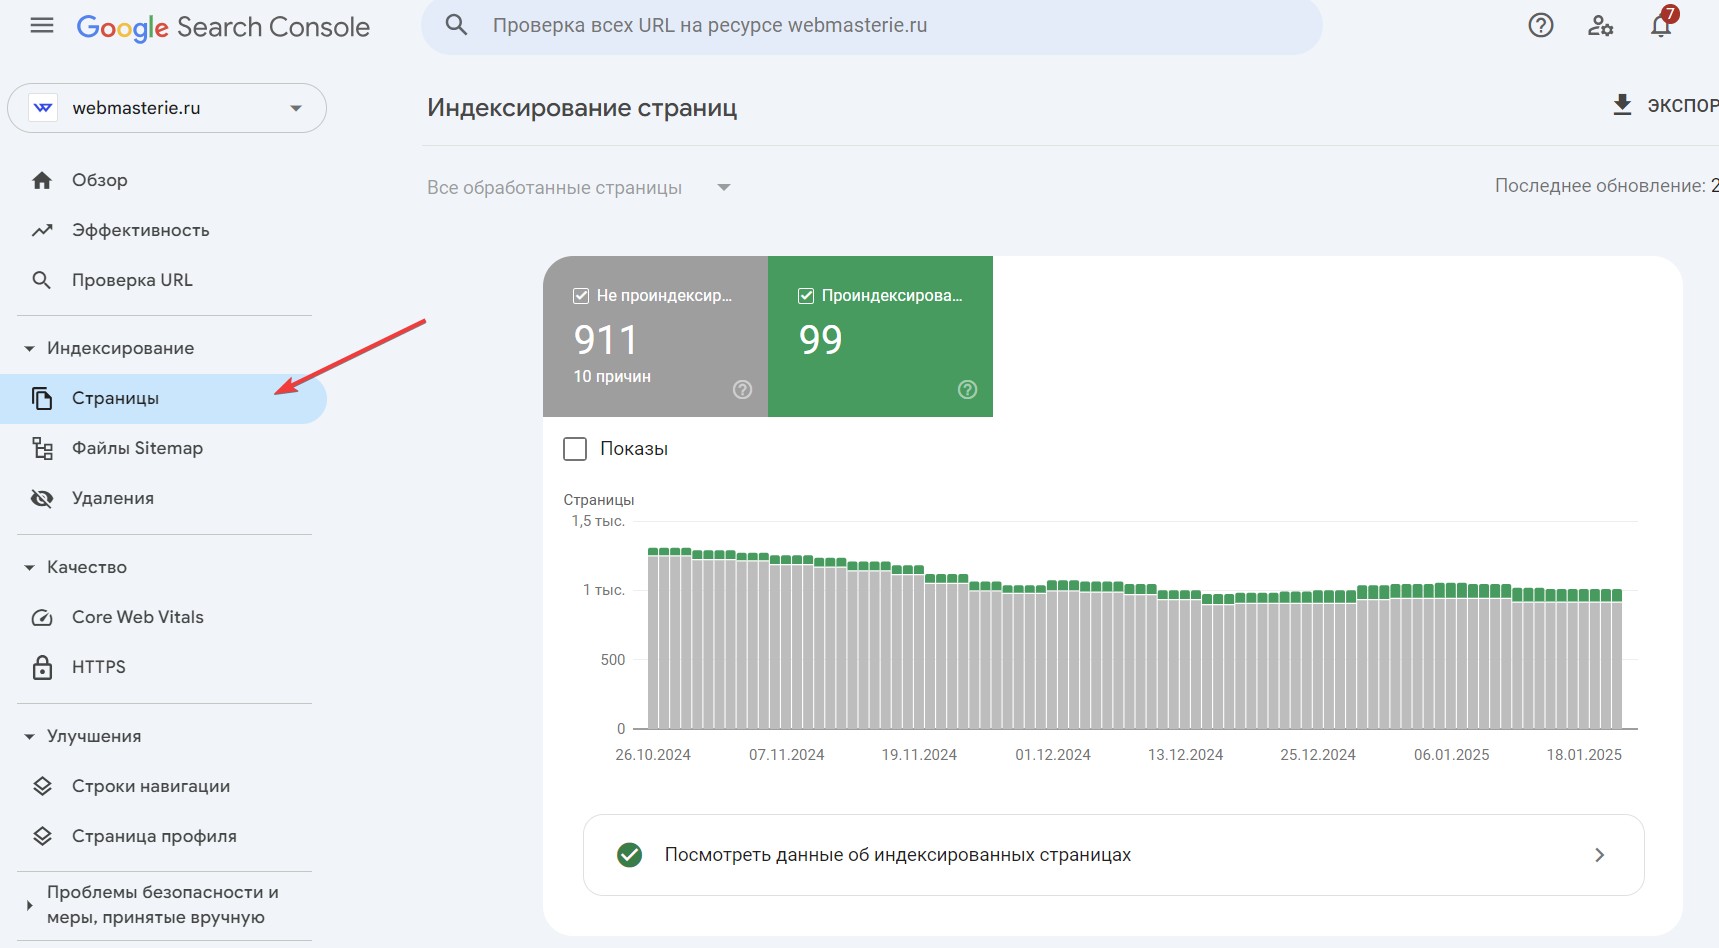Open 'Файлы Sitemap' in sidebar

137,448
